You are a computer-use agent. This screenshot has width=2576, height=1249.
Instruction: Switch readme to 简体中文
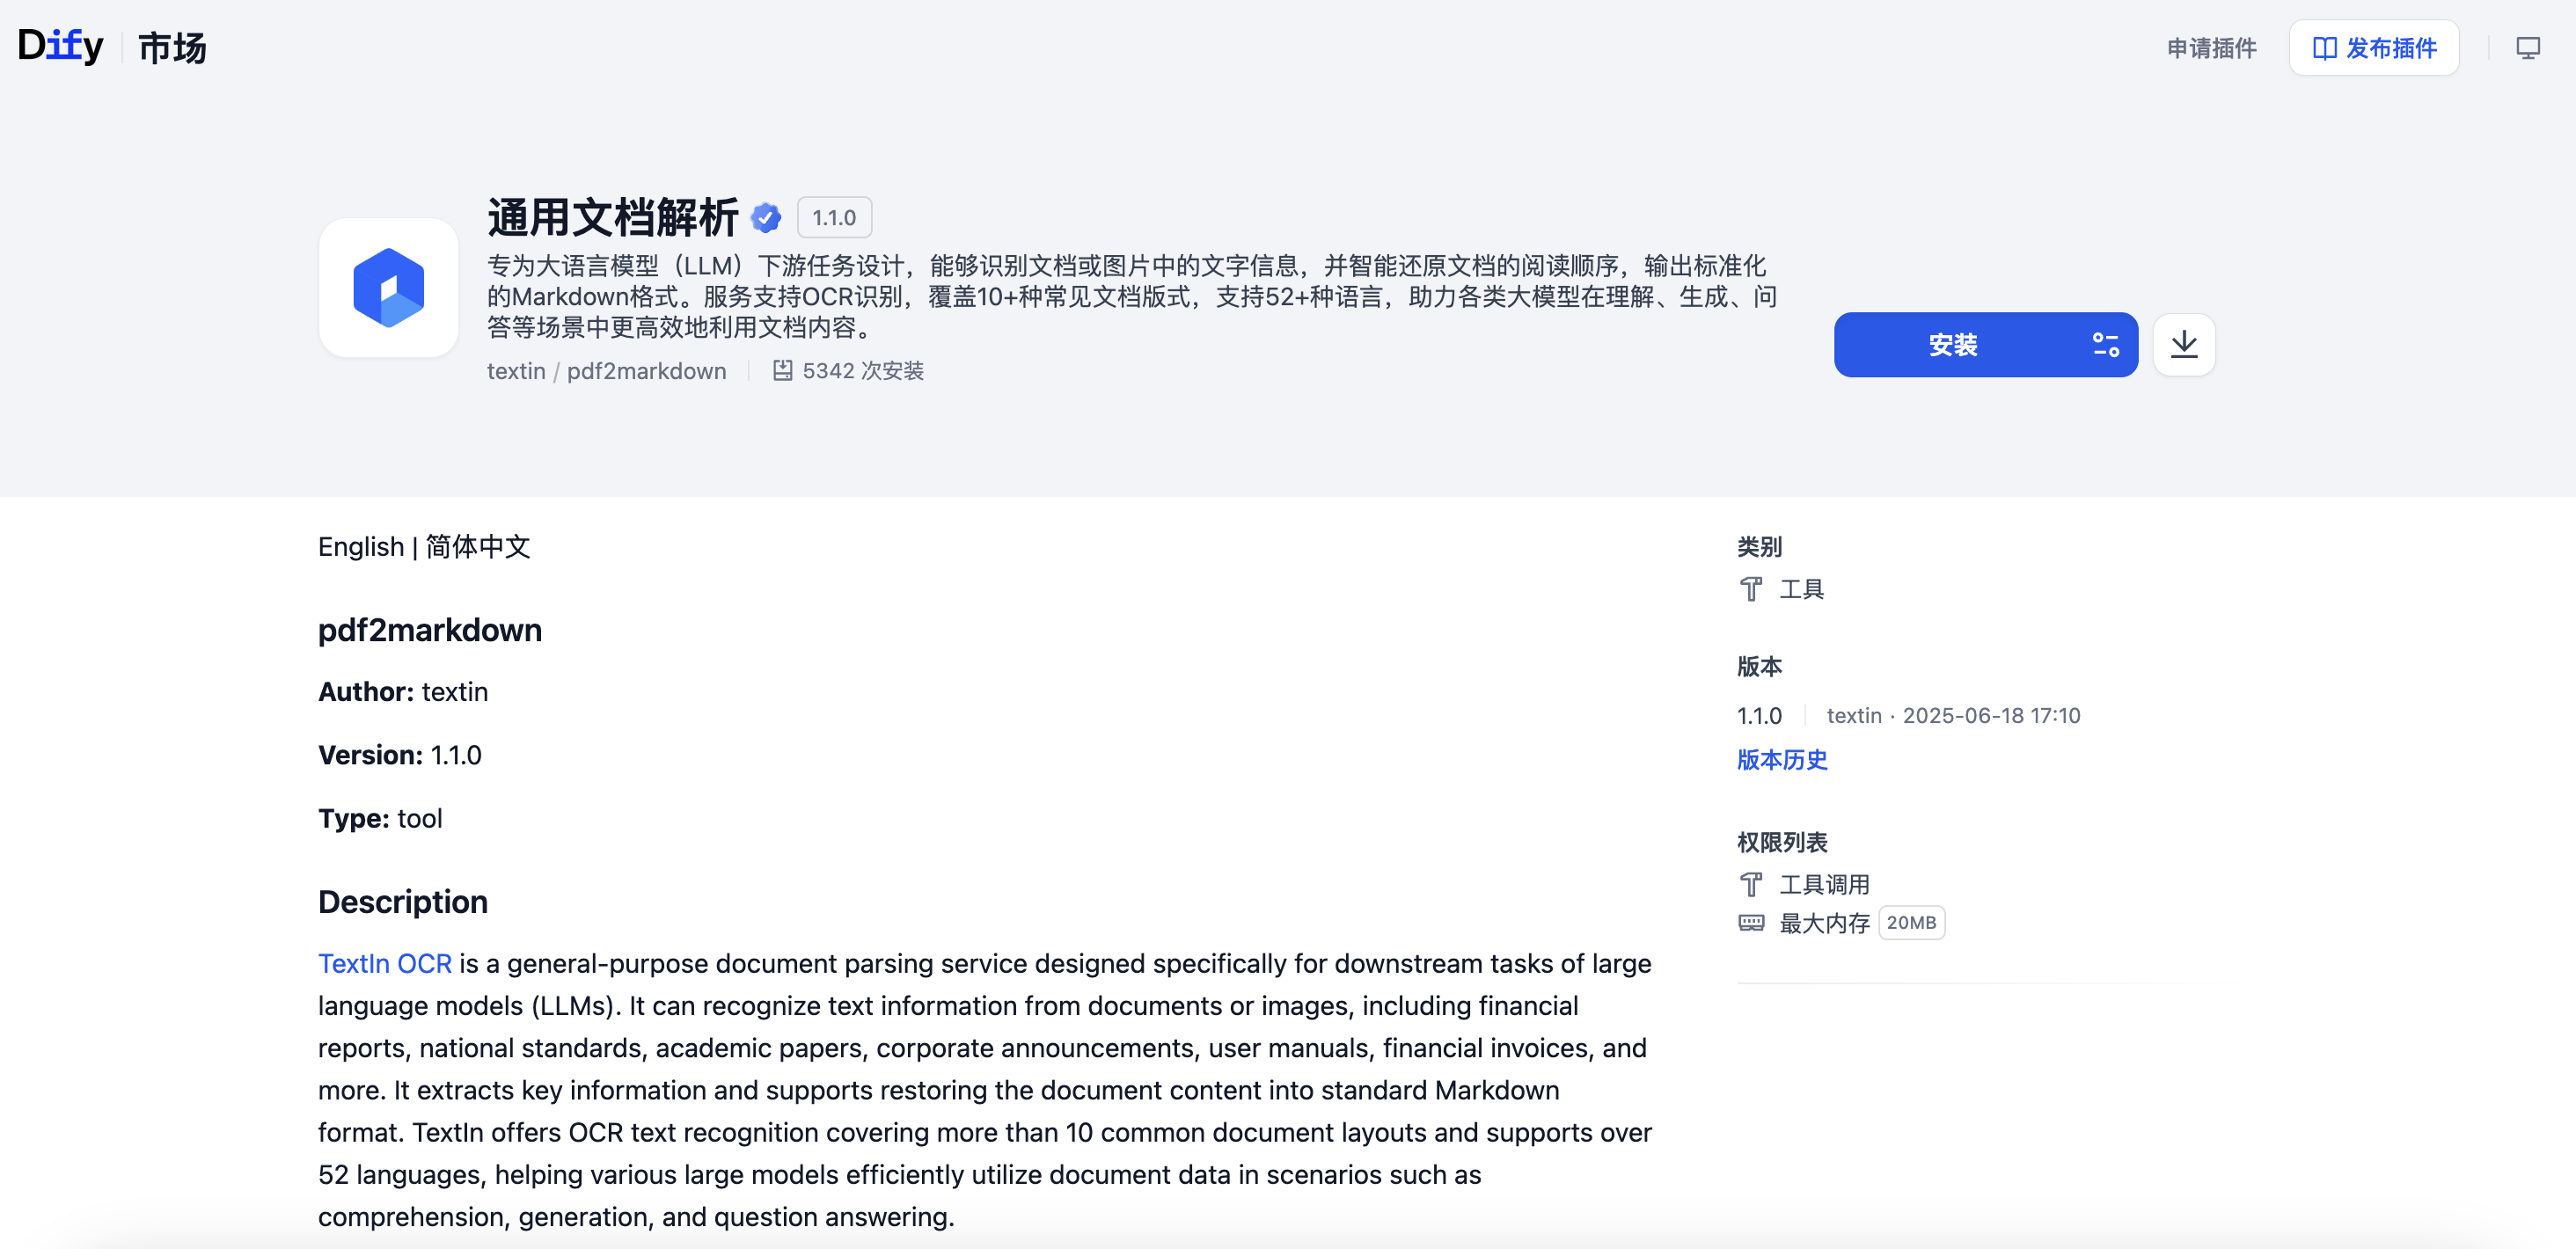[478, 547]
